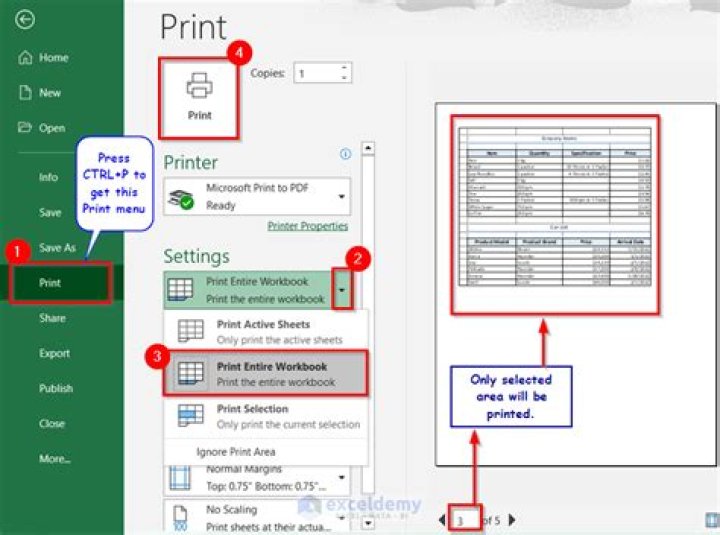Viewport: 720px width, 535px height.
Task: Click the No Scaling page icon
Action: (x=180, y=518)
